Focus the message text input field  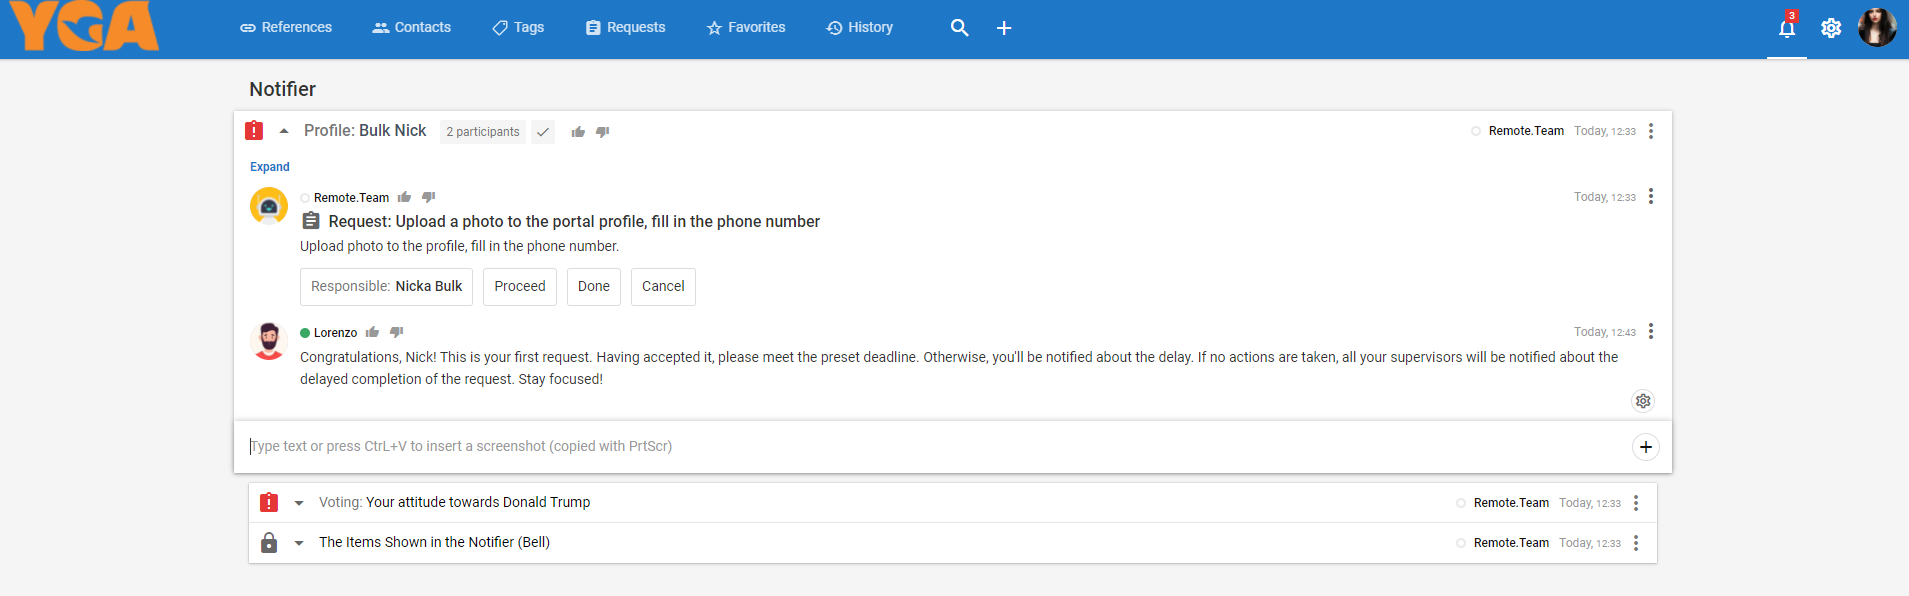[x=930, y=447]
